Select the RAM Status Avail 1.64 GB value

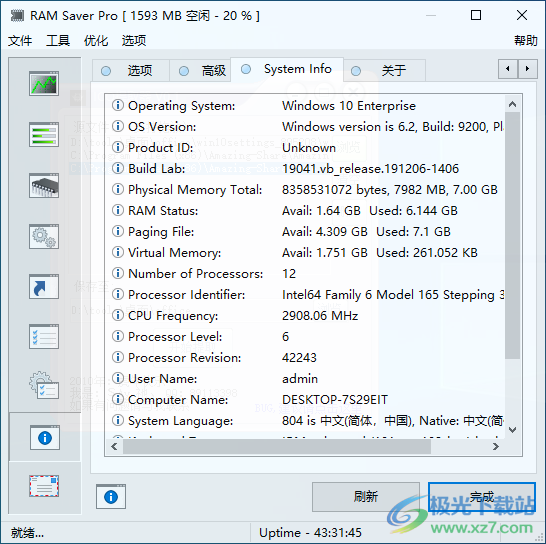[x=321, y=211]
